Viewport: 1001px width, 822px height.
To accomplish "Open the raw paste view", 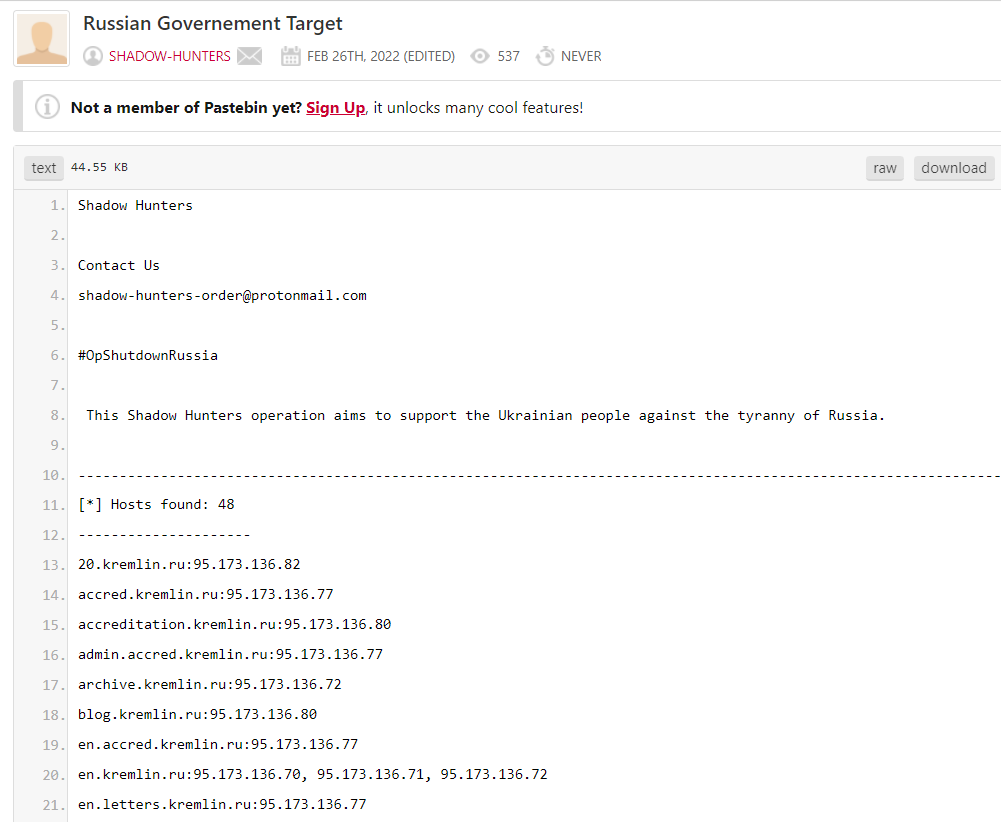I will point(885,168).
